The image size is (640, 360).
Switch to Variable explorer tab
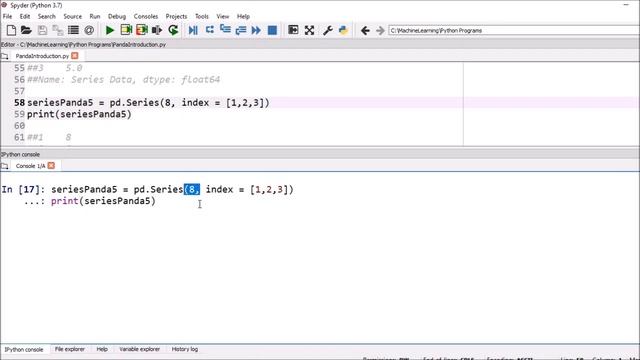click(x=140, y=349)
